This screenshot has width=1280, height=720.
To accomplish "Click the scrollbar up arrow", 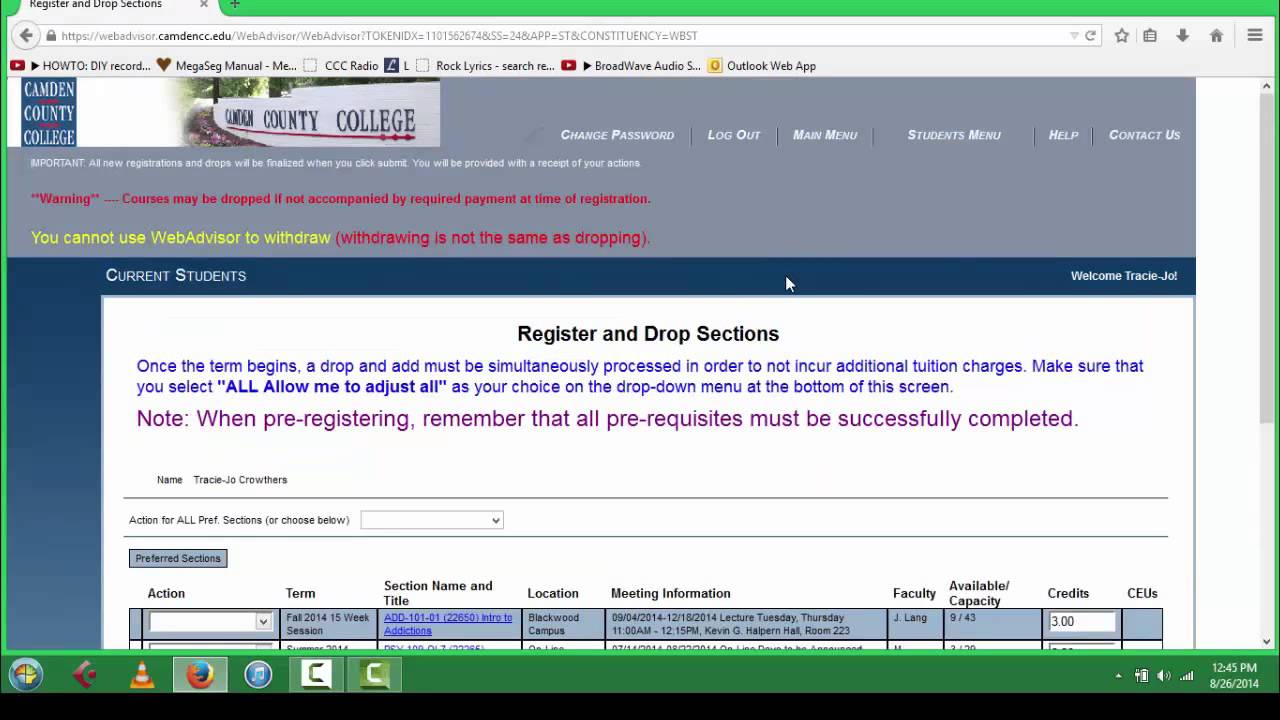I will coord(1267,86).
